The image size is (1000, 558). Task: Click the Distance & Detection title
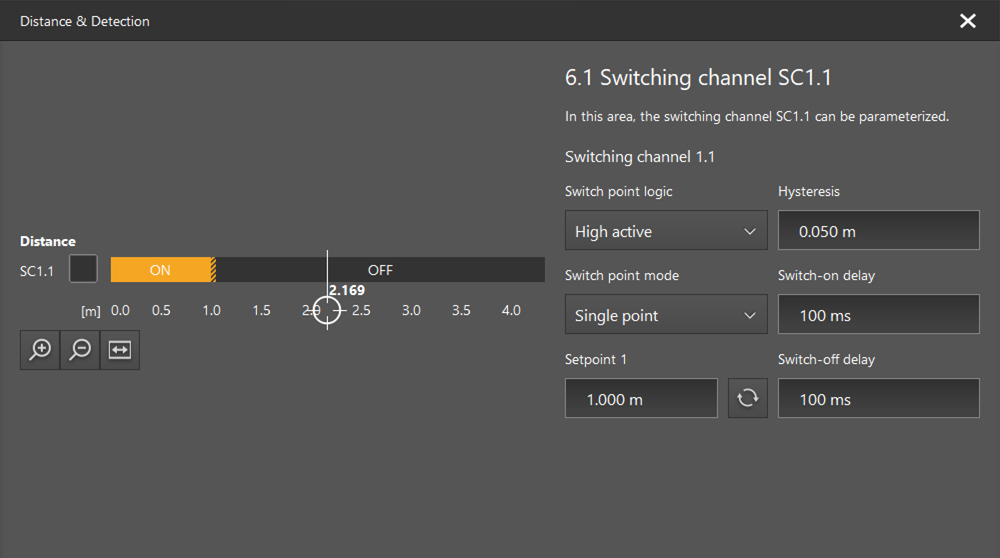tap(85, 21)
